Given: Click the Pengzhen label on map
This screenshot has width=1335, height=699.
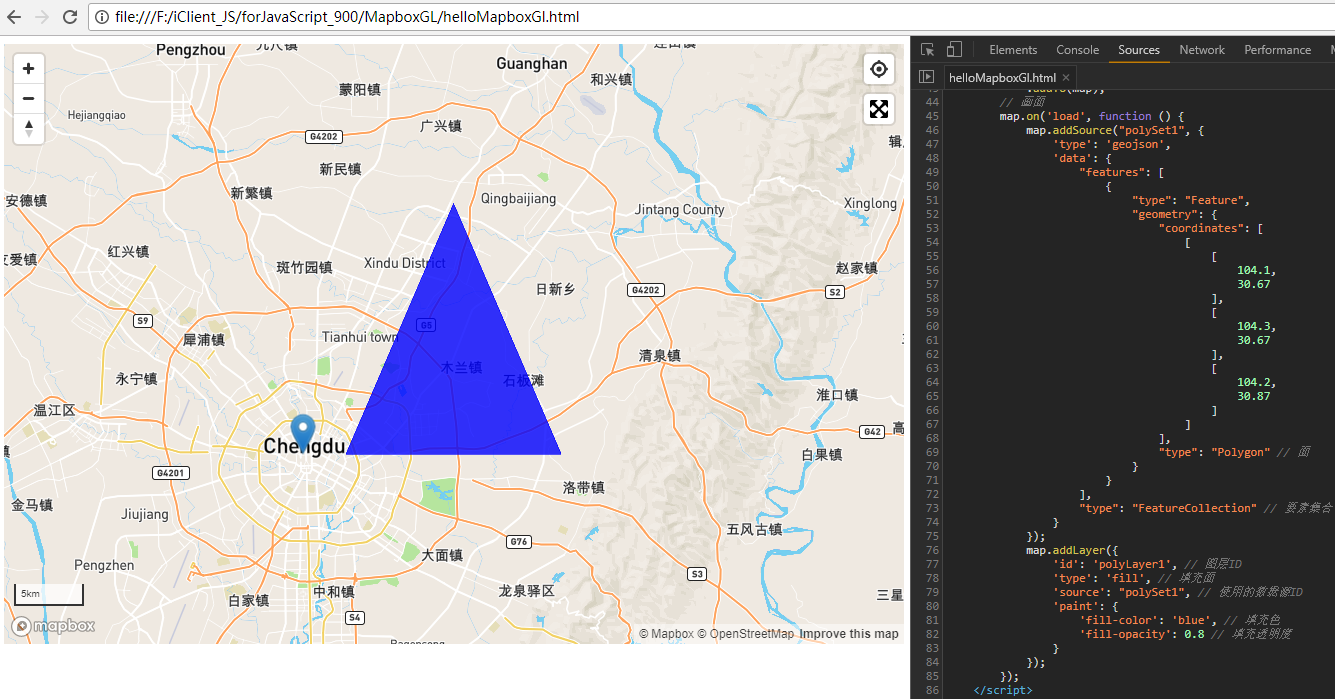Looking at the screenshot, I should point(104,566).
